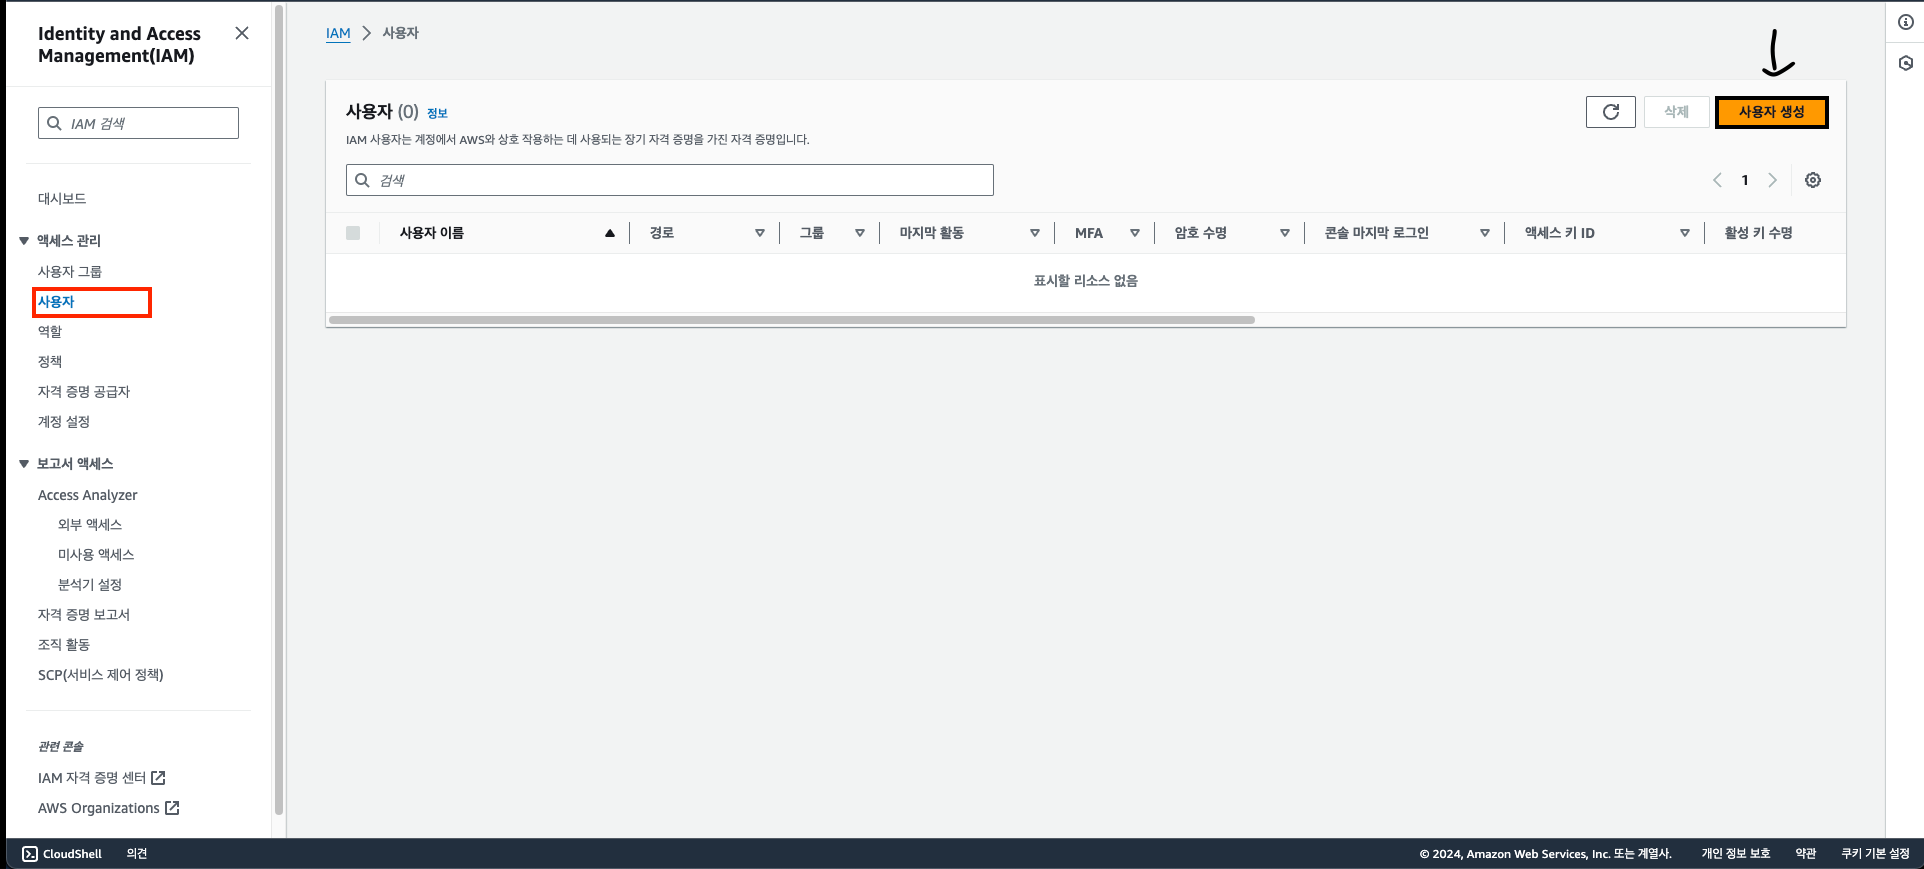
Task: Open 역할 in the sidebar
Action: (x=50, y=332)
